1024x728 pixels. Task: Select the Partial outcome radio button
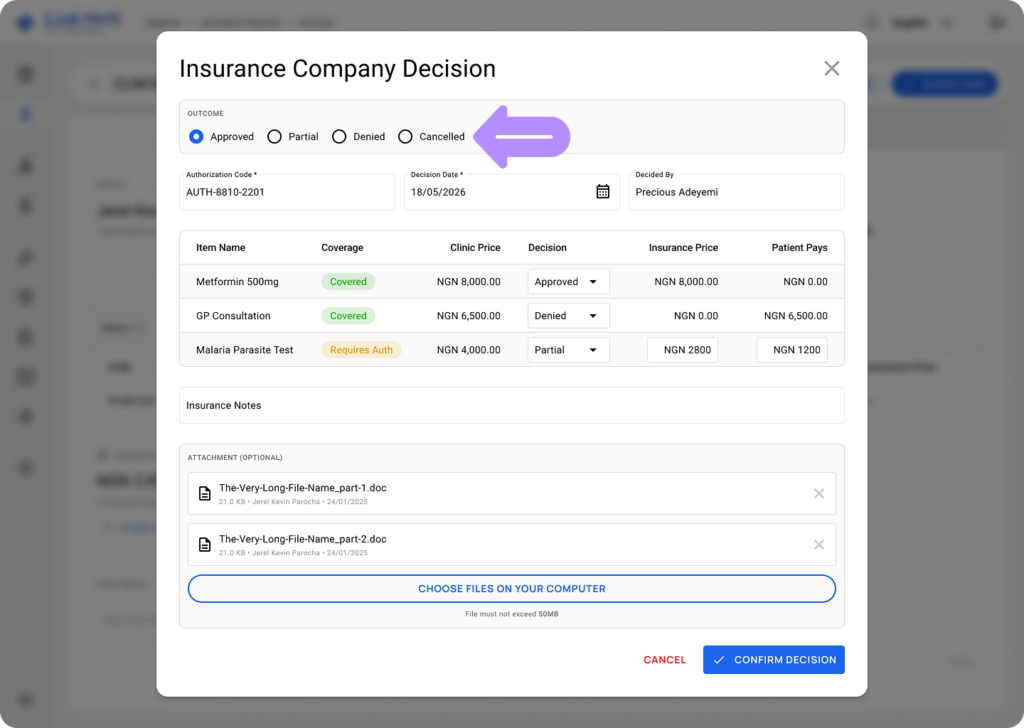[x=274, y=136]
